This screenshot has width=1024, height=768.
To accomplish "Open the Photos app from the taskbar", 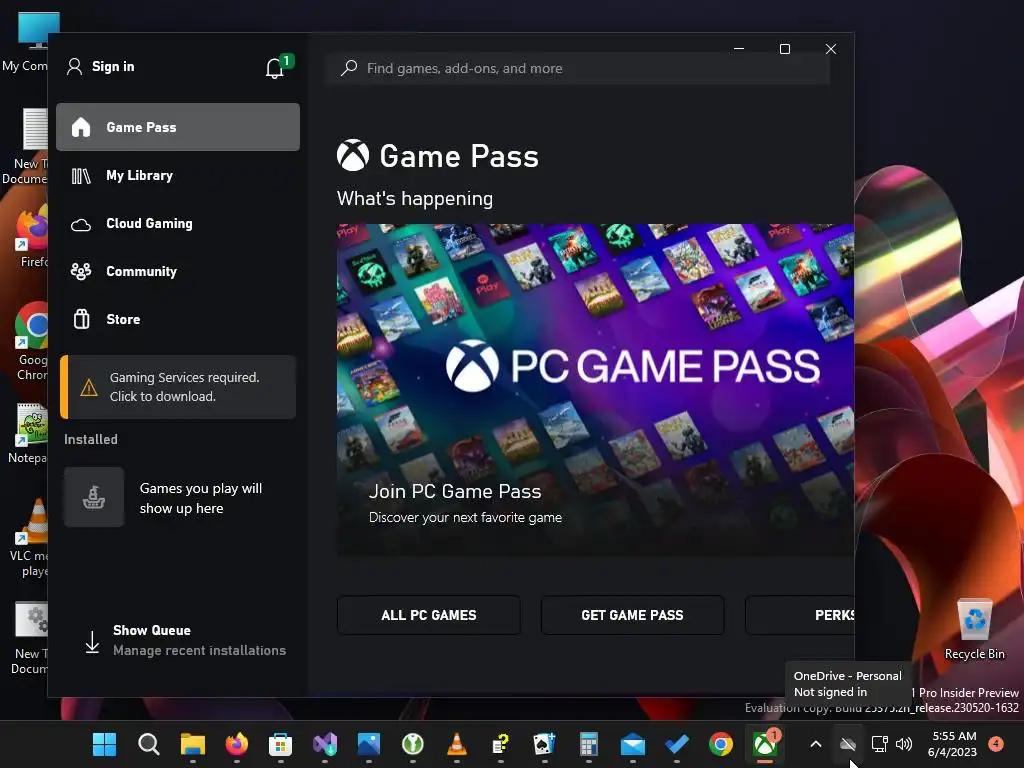I will (x=369, y=744).
